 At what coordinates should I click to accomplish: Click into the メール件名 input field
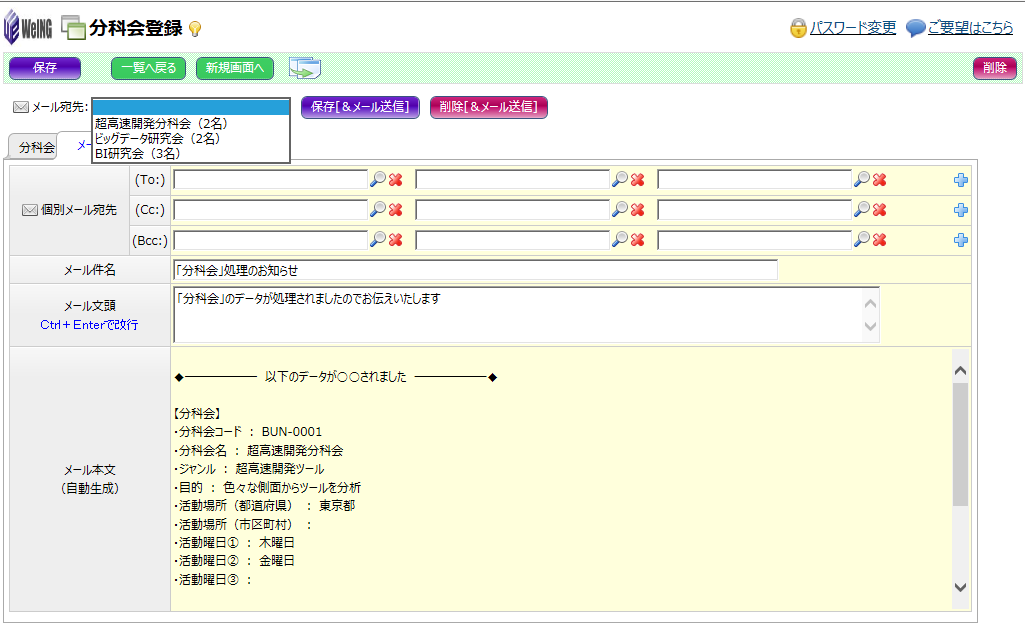click(x=475, y=270)
